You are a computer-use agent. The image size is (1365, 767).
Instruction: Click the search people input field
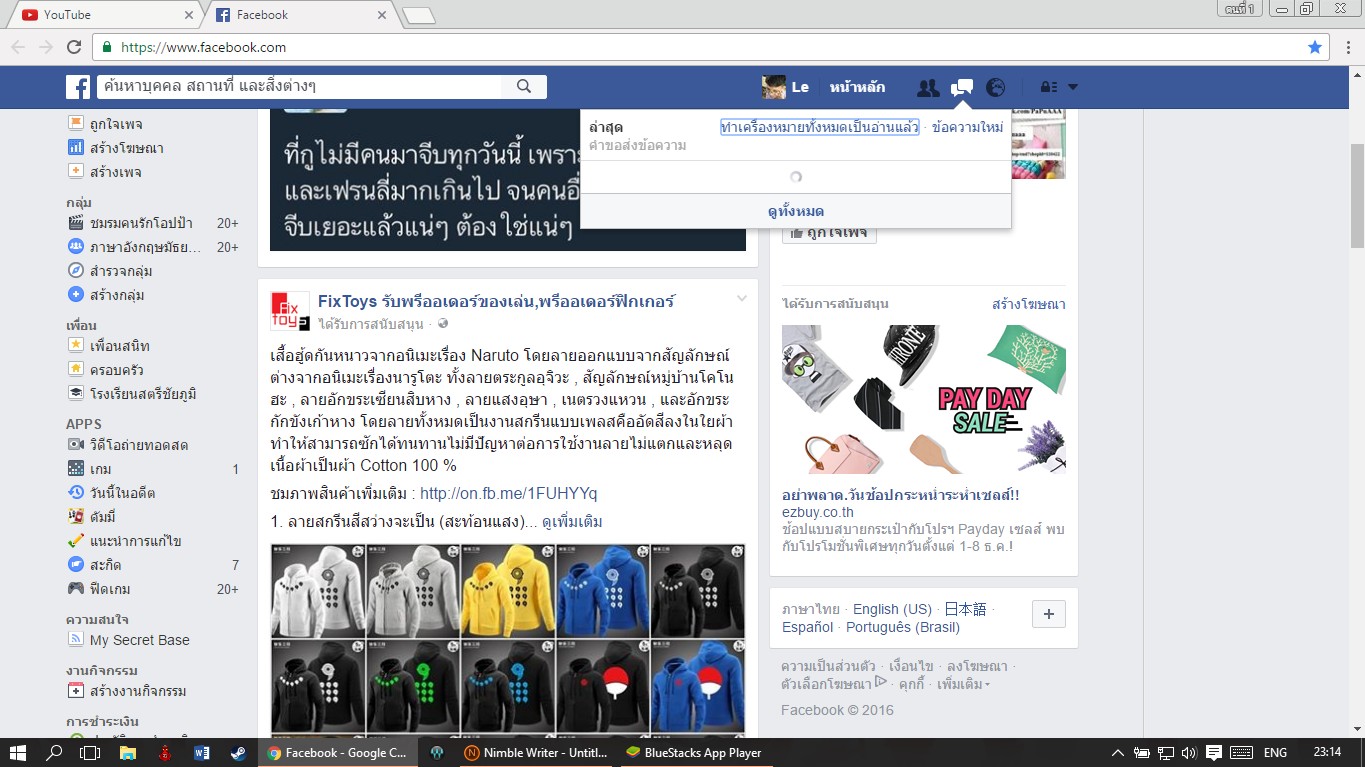(300, 87)
